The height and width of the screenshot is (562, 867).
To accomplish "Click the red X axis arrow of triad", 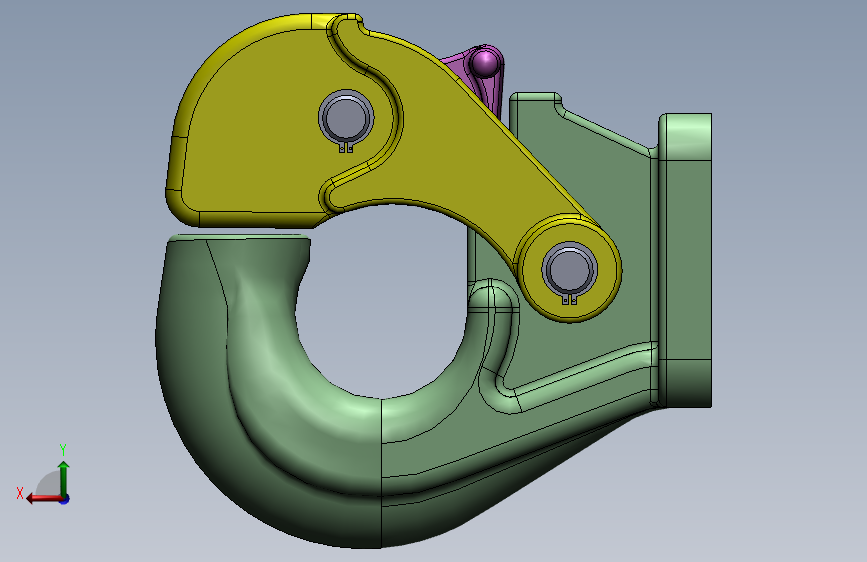I will pyautogui.click(x=44, y=498).
